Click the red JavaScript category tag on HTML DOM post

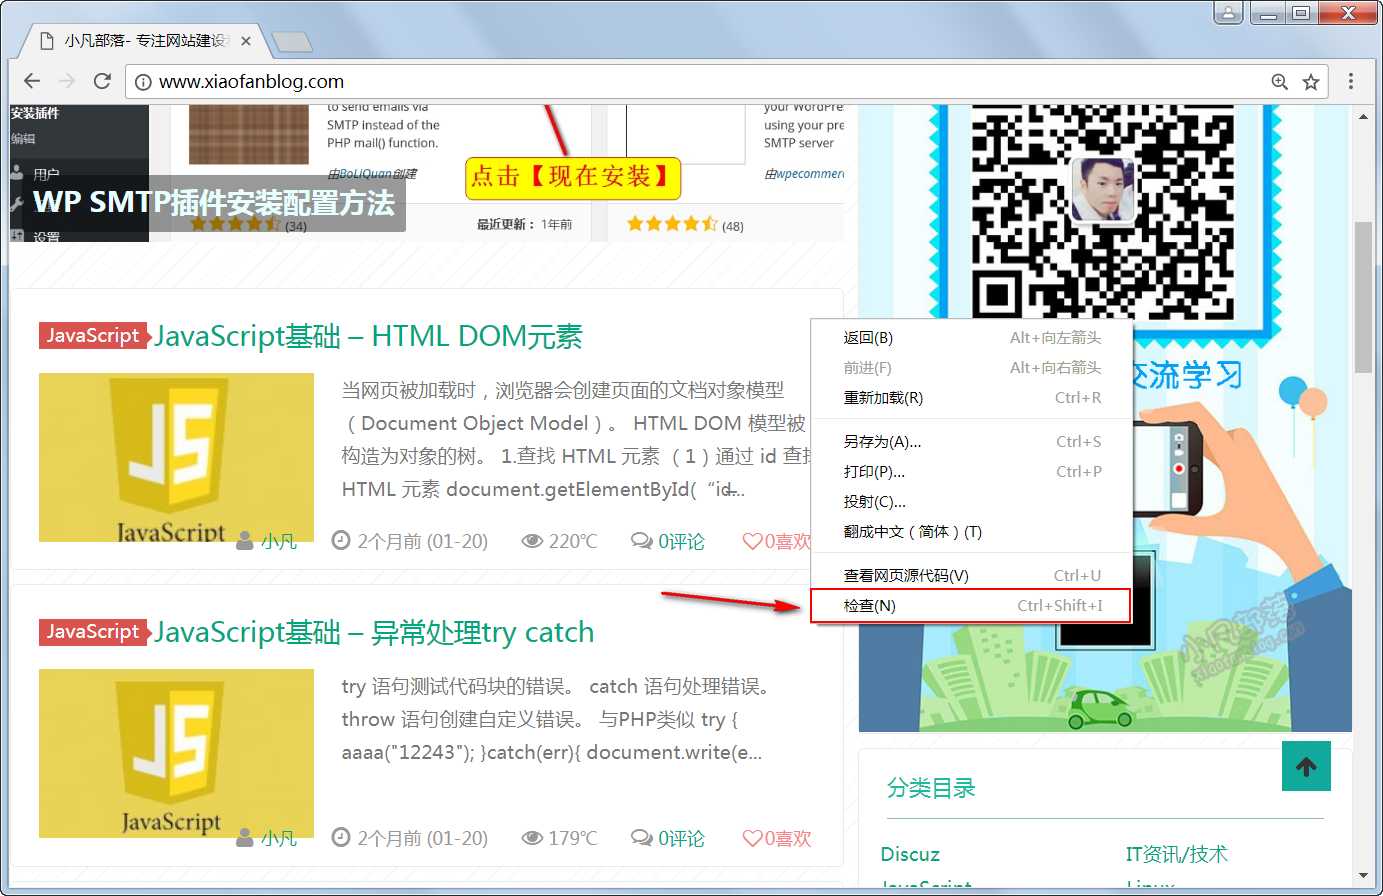(94, 336)
